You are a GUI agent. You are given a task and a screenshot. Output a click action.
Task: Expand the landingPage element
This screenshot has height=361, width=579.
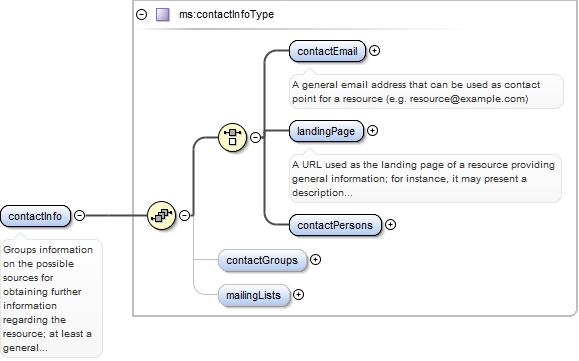point(372,131)
